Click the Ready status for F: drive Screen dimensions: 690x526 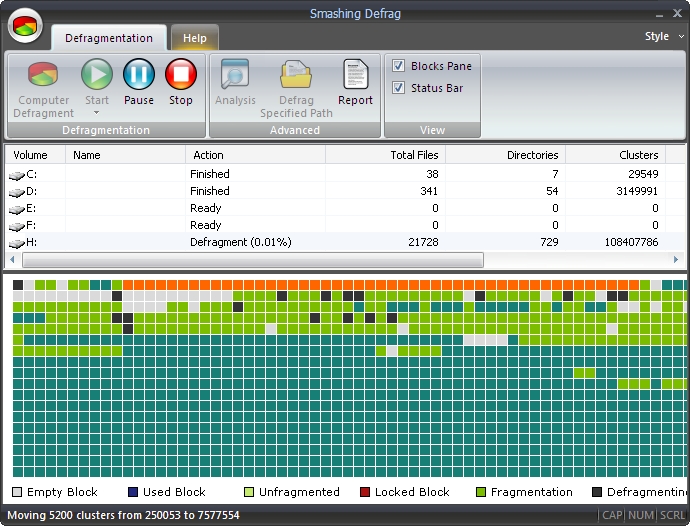click(206, 225)
